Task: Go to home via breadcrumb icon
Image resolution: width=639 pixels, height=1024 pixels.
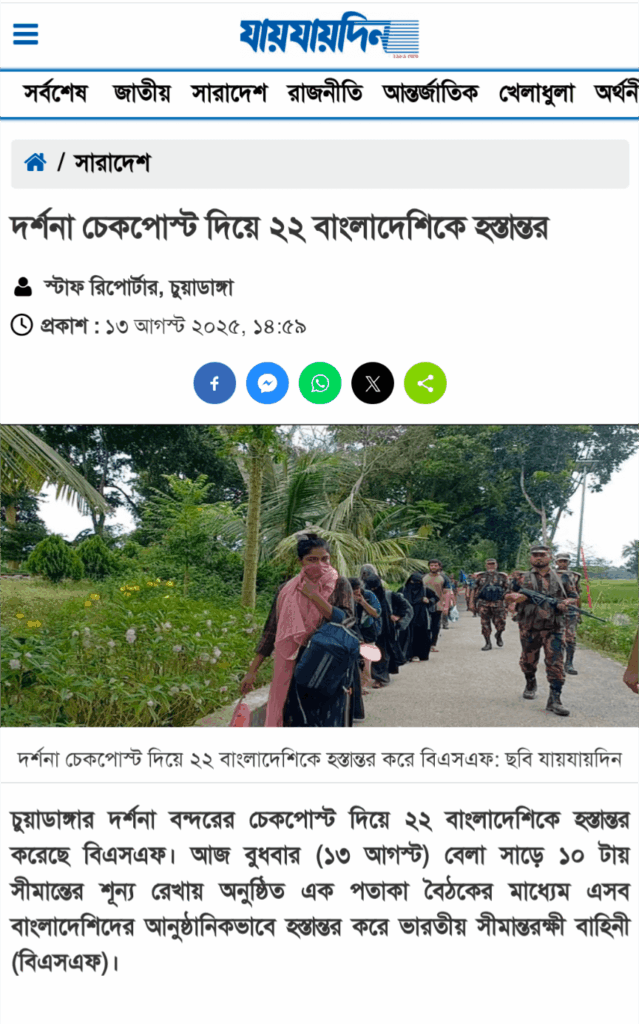Action: tap(35, 162)
